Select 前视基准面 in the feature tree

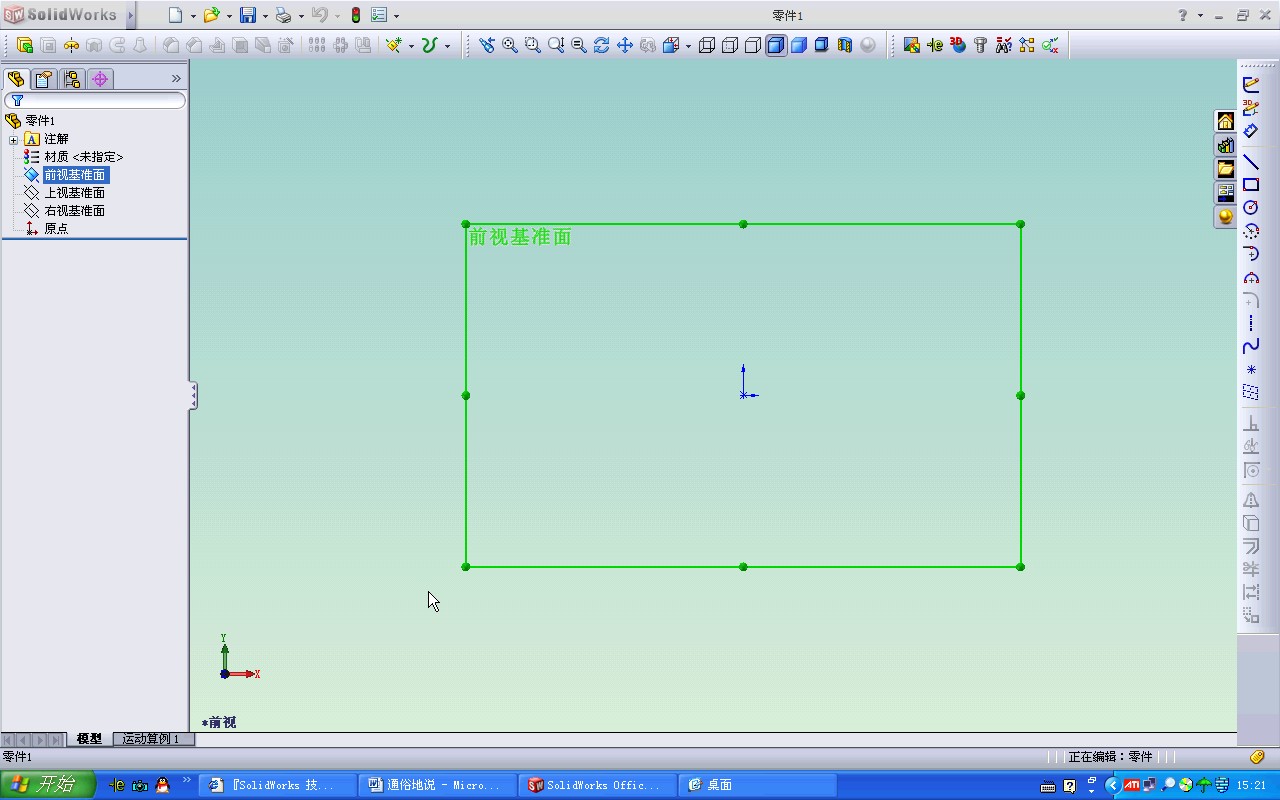click(x=75, y=175)
